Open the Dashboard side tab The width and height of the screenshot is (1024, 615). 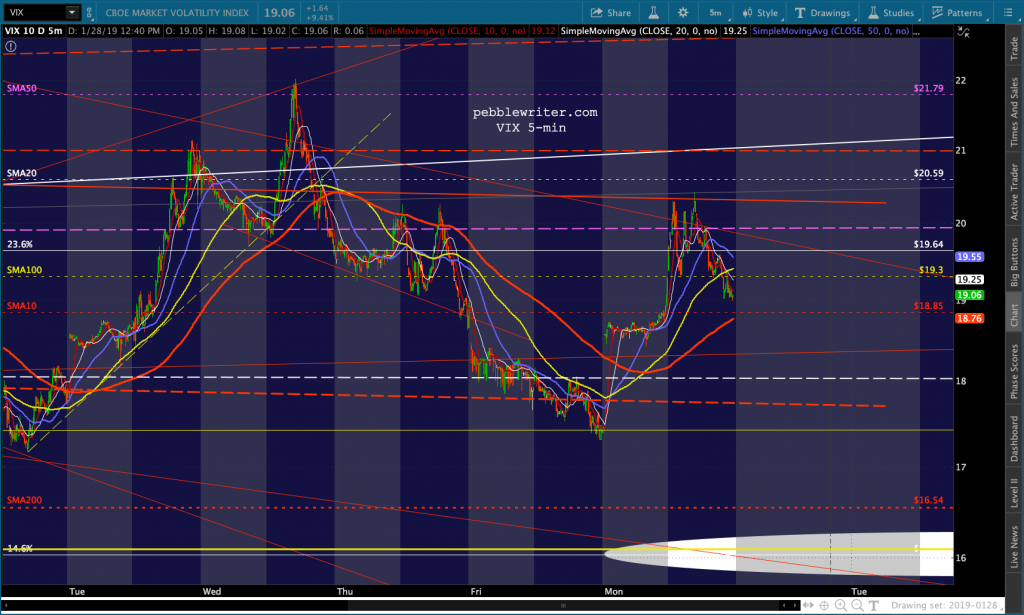click(1014, 439)
